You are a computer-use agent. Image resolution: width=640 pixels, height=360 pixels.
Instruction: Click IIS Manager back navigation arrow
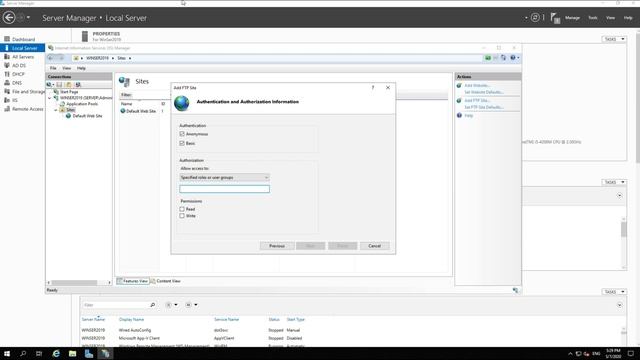[51, 58]
